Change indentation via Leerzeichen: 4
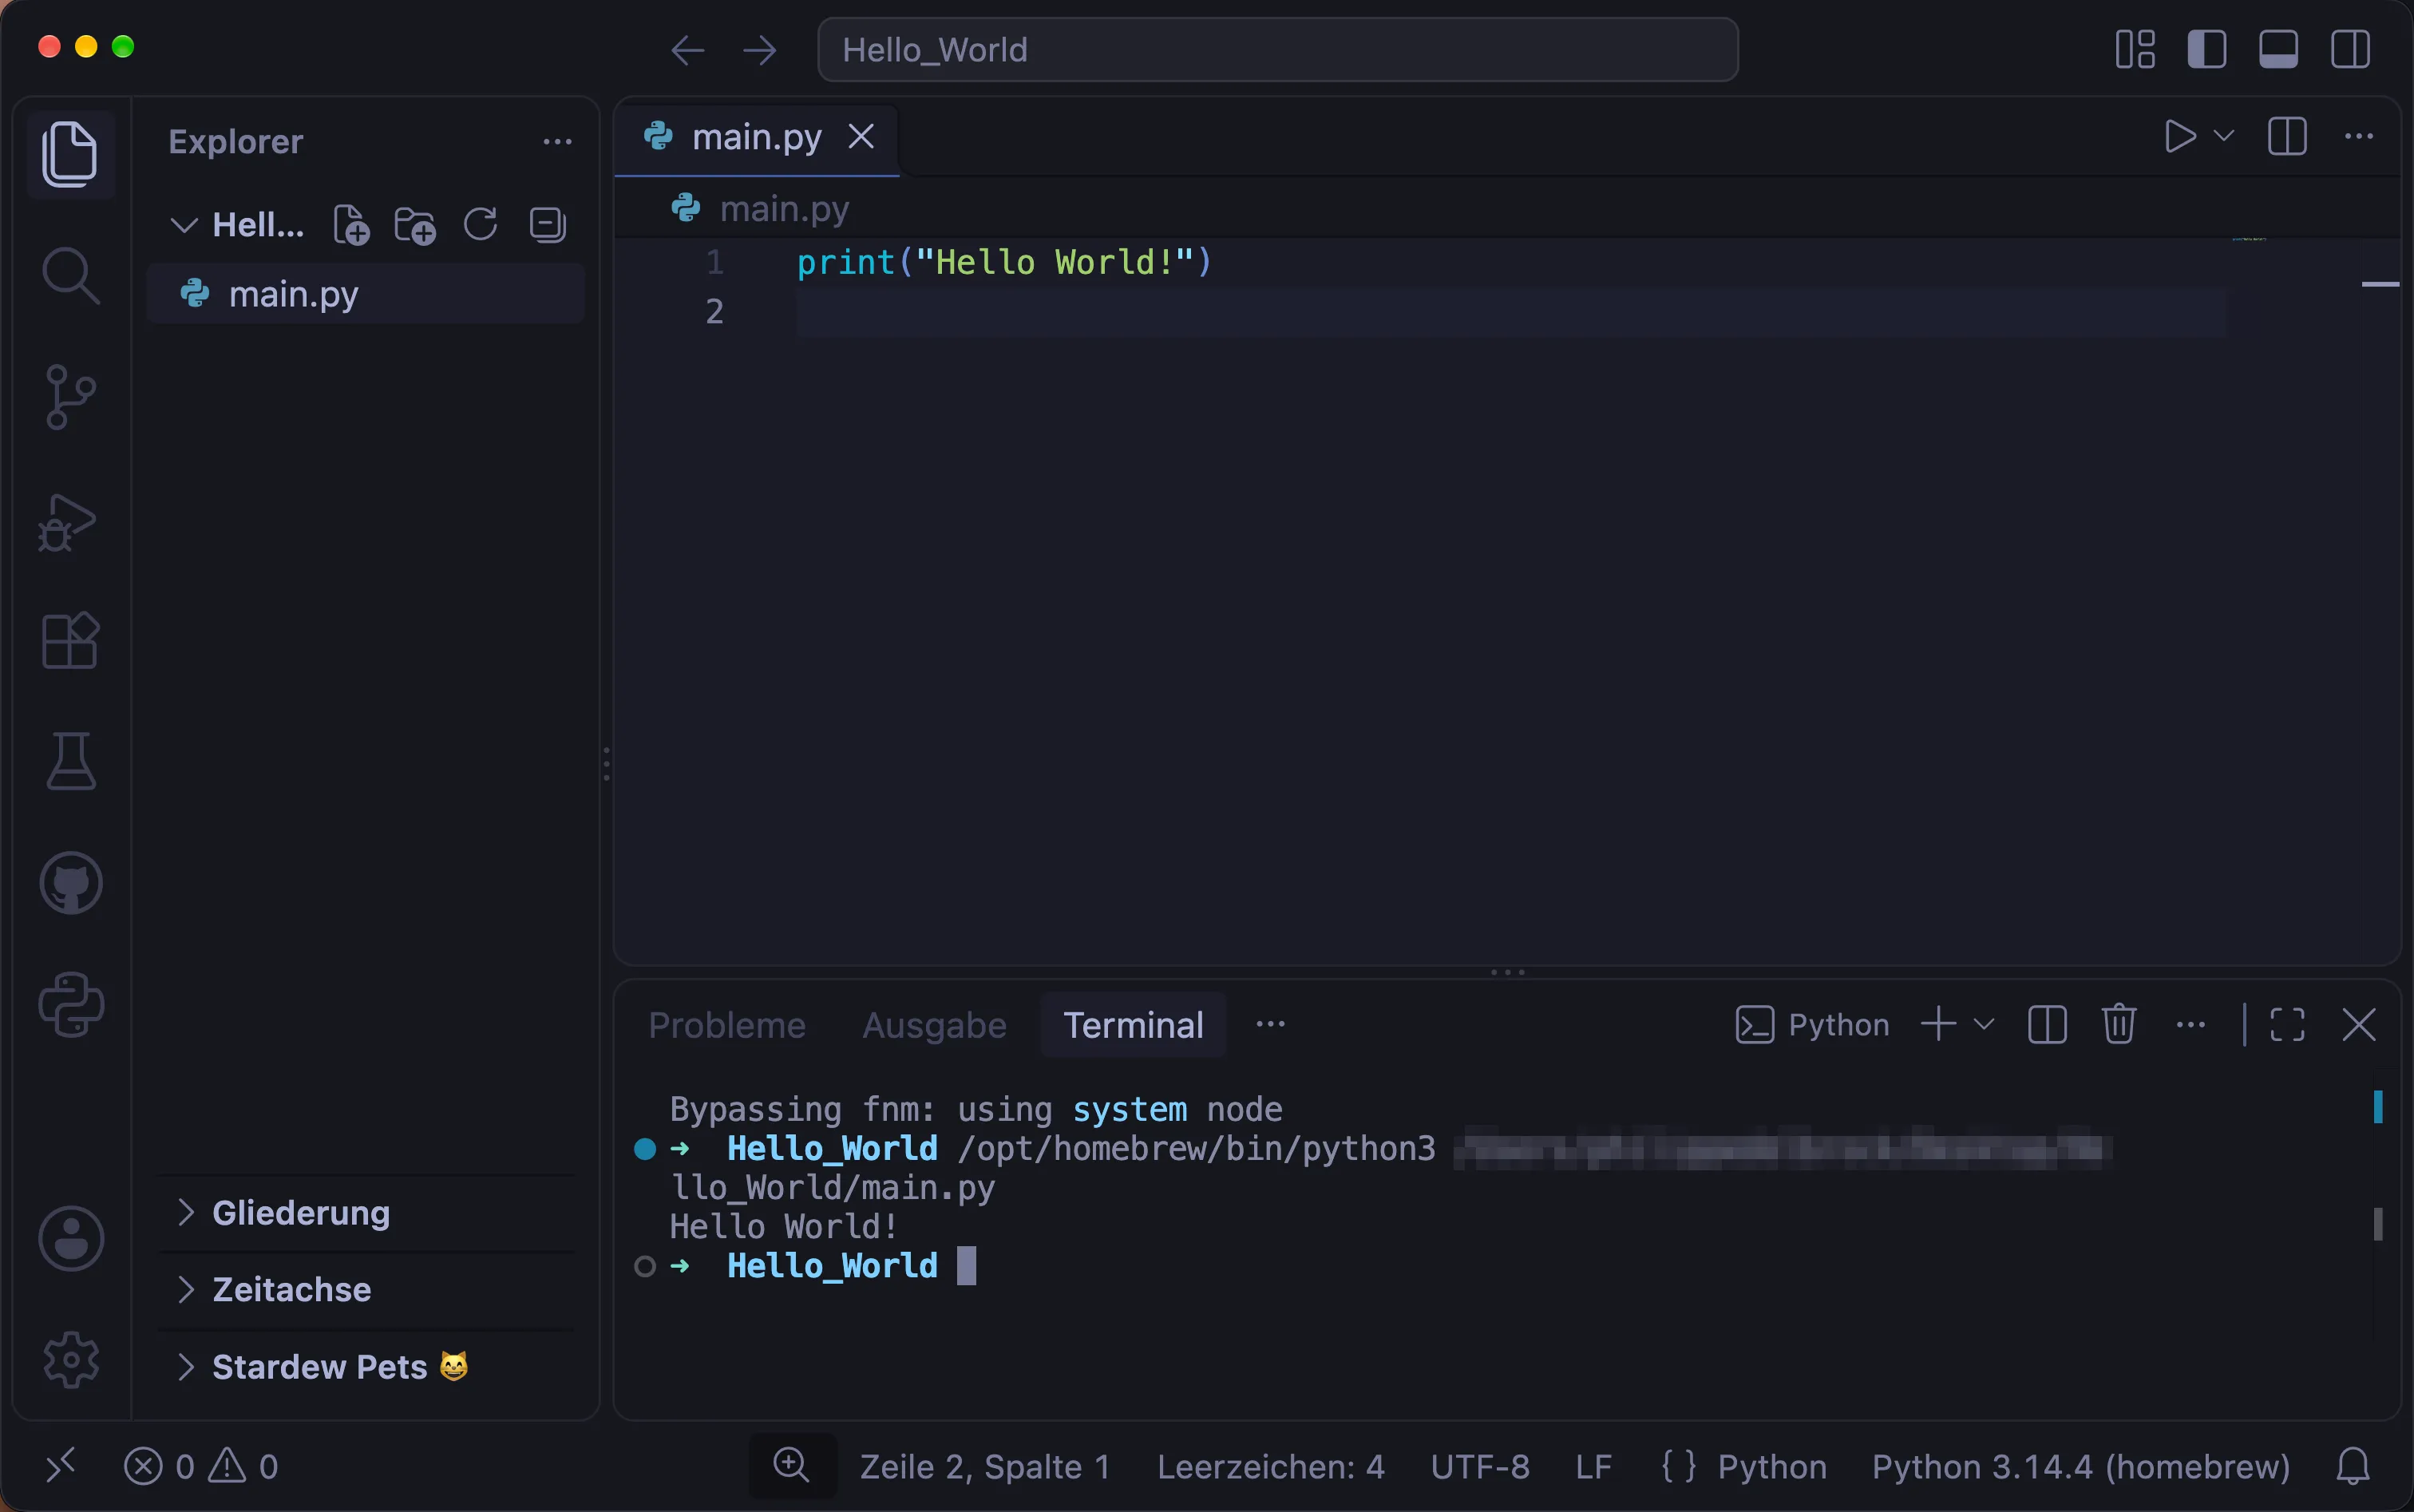This screenshot has width=2414, height=1512. click(x=1271, y=1467)
